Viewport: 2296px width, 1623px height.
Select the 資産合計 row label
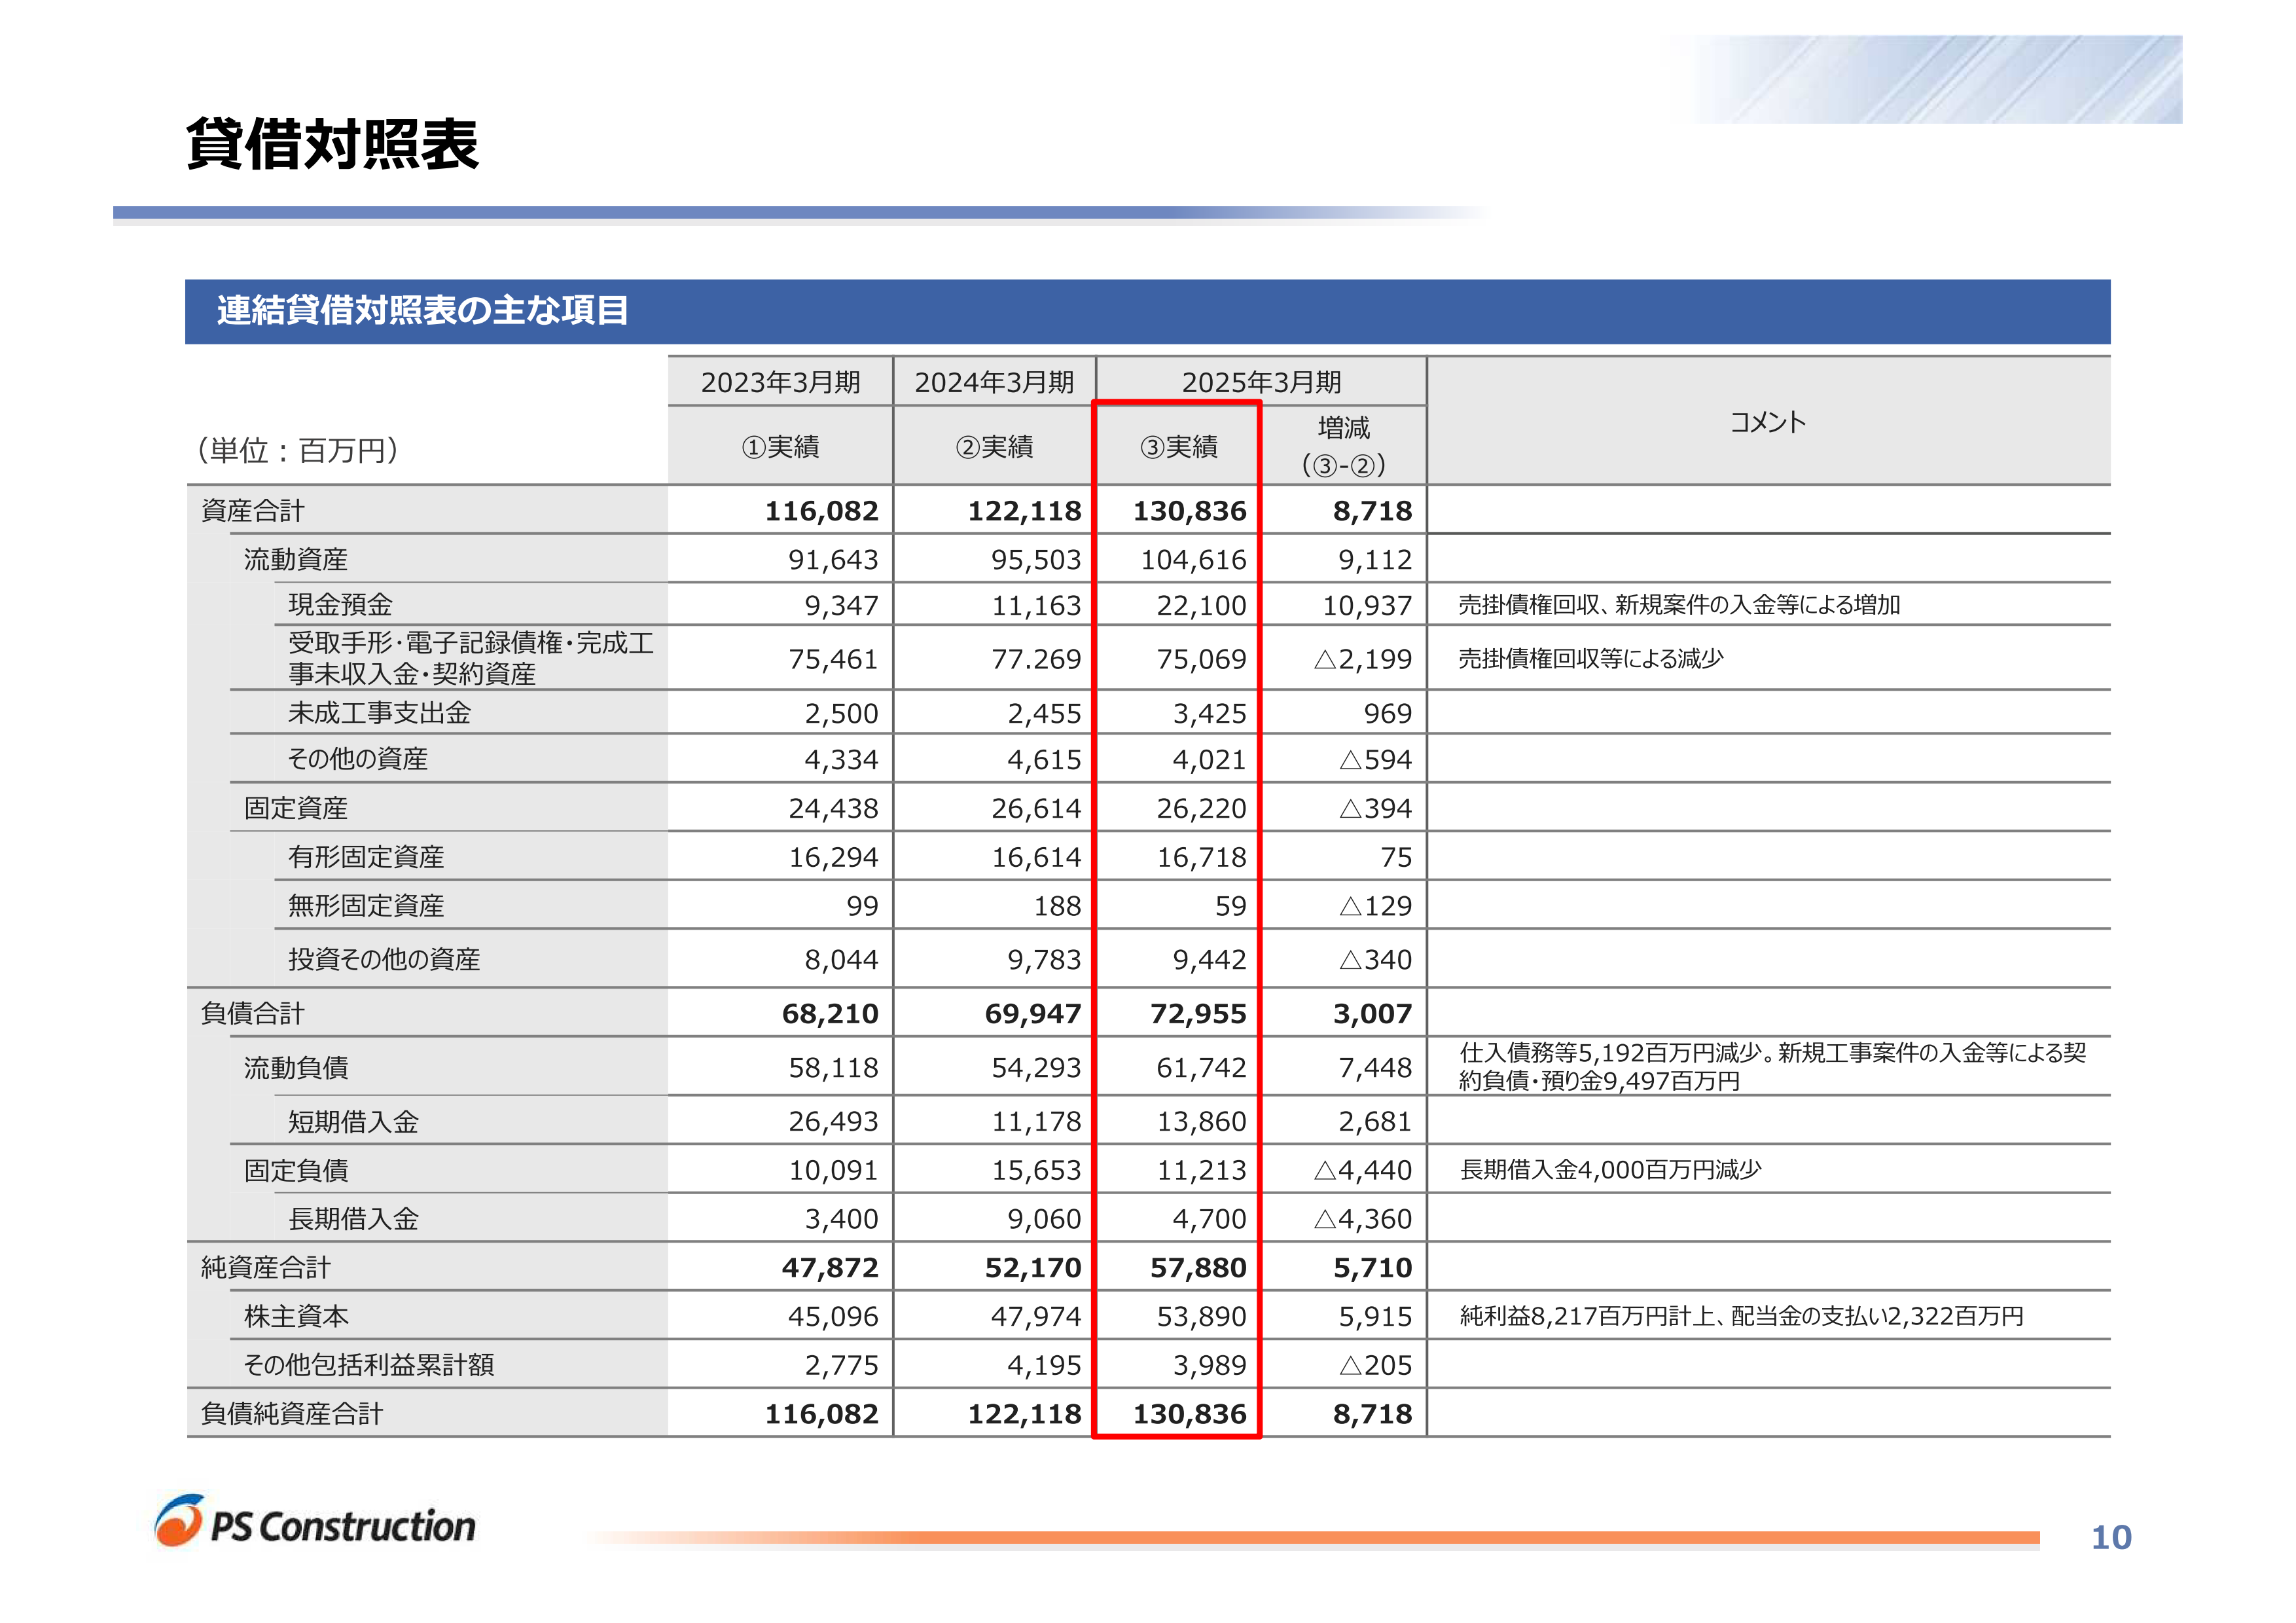point(252,511)
